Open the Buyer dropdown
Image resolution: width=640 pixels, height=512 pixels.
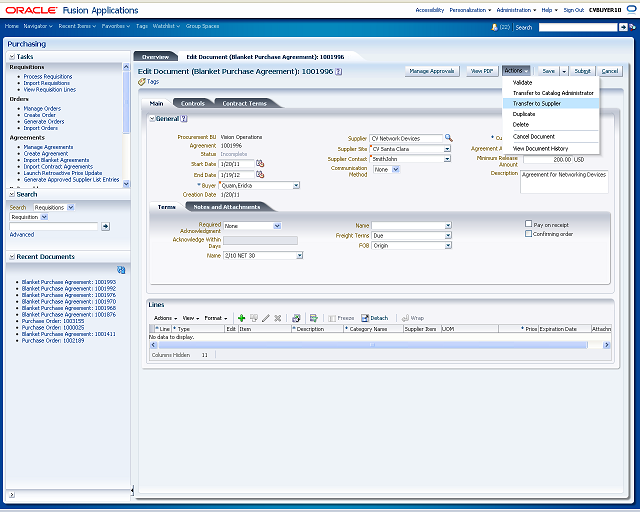(x=296, y=185)
